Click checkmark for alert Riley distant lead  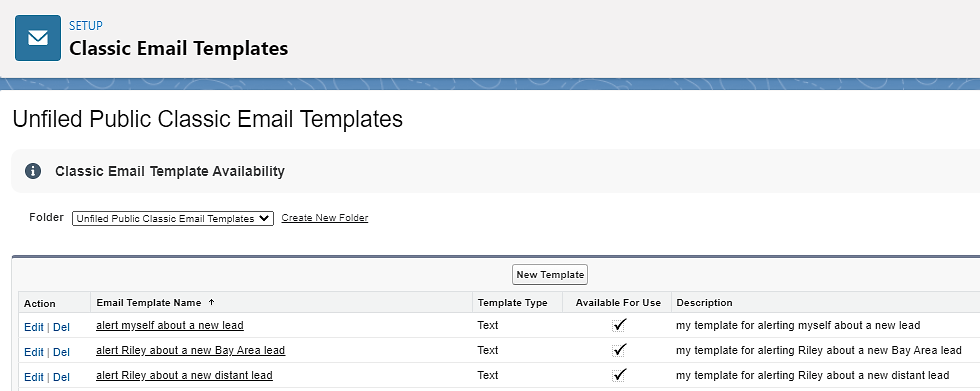click(x=619, y=375)
